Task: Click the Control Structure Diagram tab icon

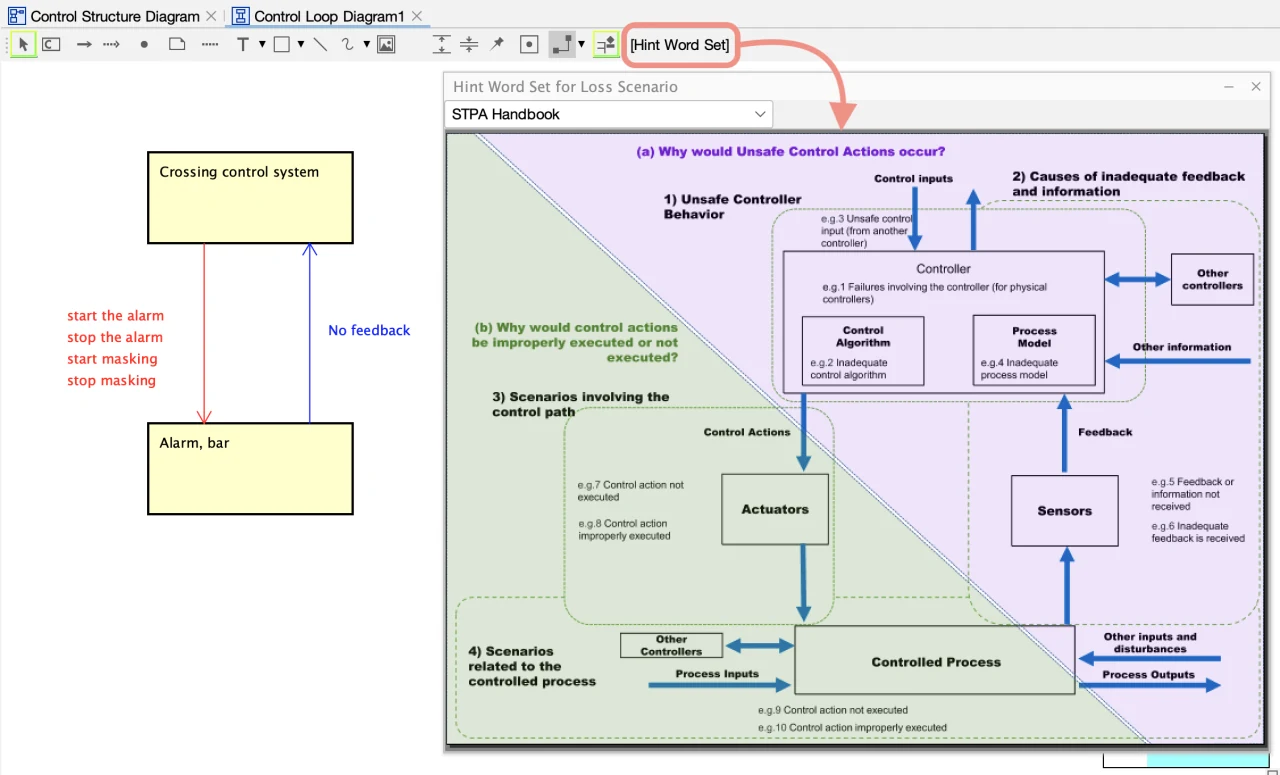Action: (x=17, y=17)
